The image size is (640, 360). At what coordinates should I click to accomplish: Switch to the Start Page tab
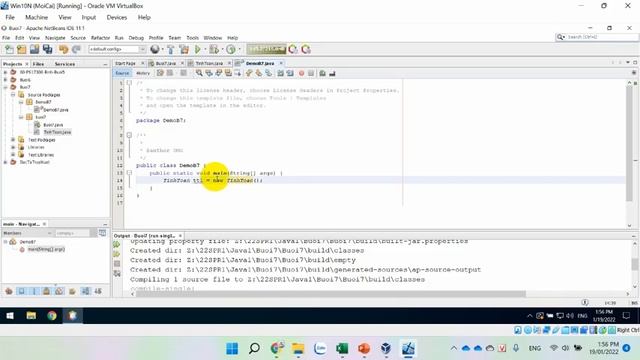[125, 64]
